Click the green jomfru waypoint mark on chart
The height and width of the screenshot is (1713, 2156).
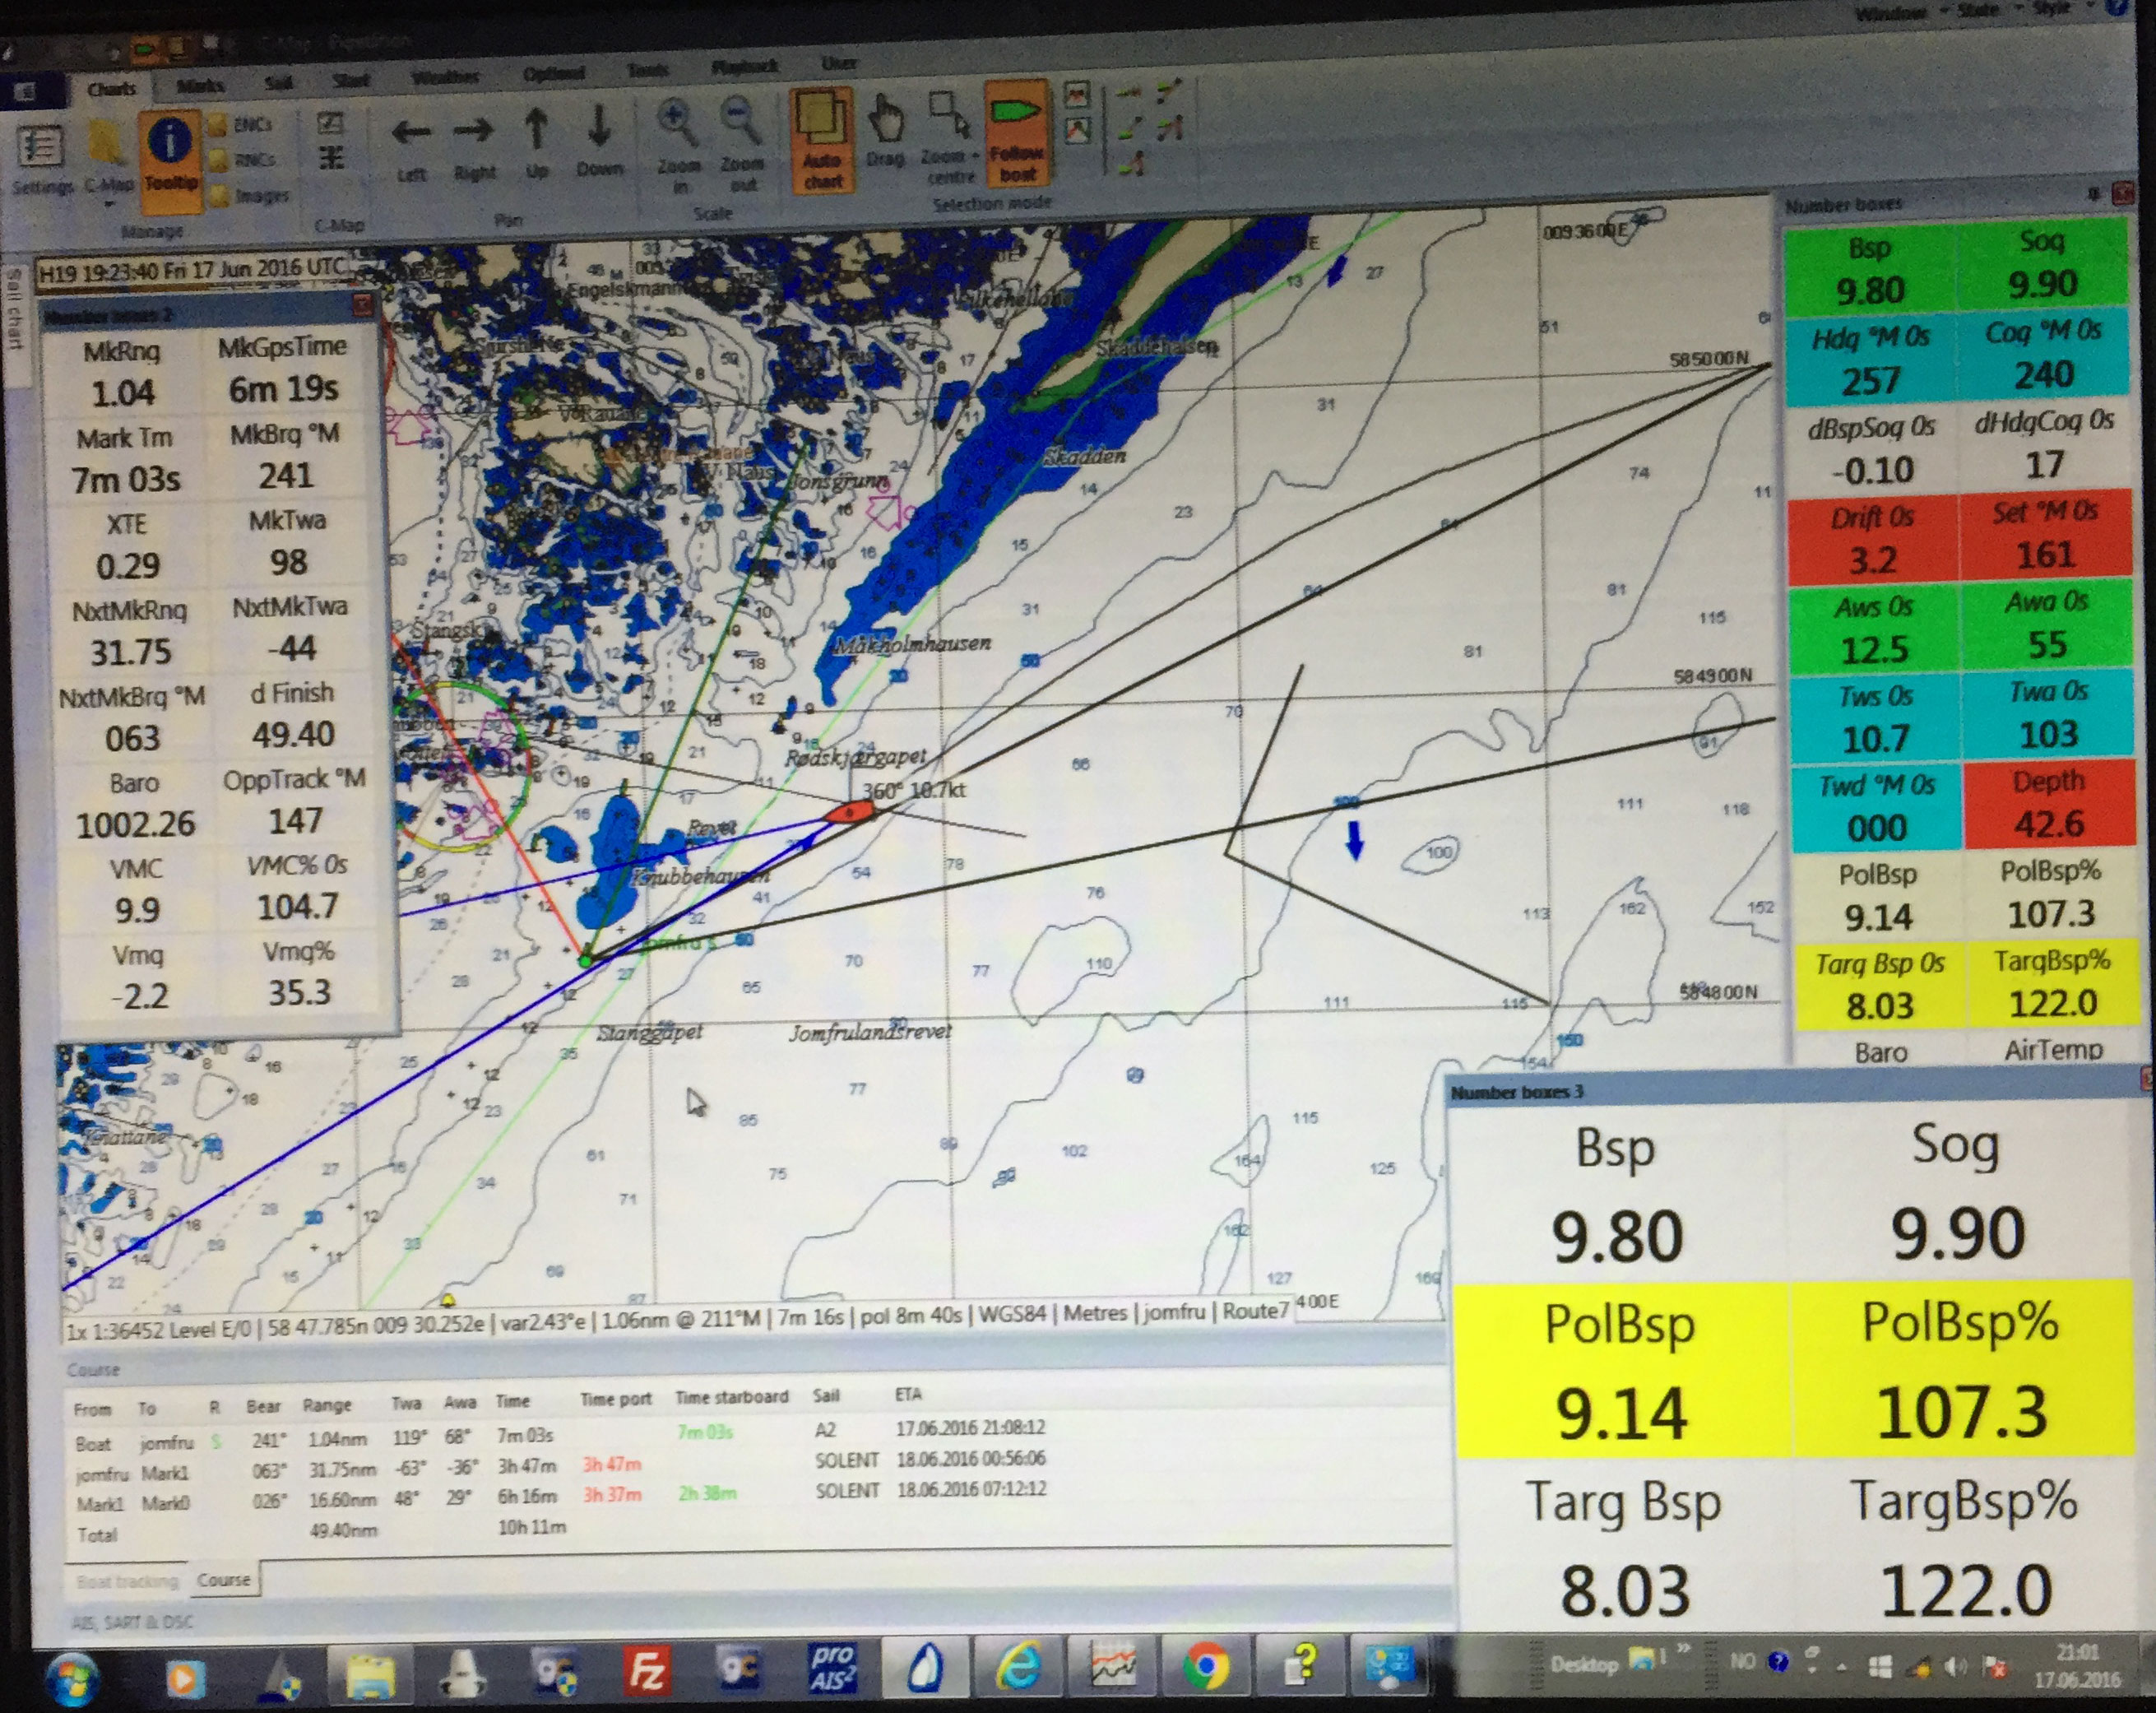[x=586, y=960]
